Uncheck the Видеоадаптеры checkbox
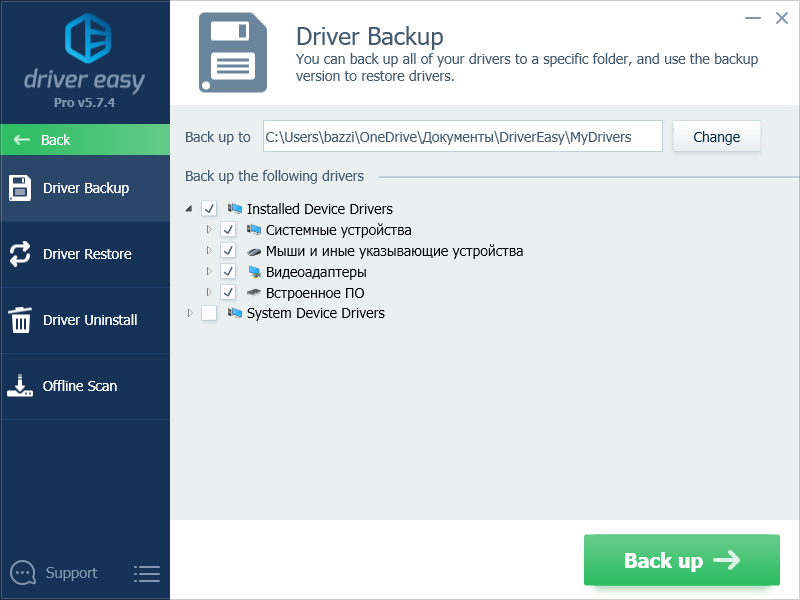This screenshot has height=600, width=800. [x=228, y=272]
